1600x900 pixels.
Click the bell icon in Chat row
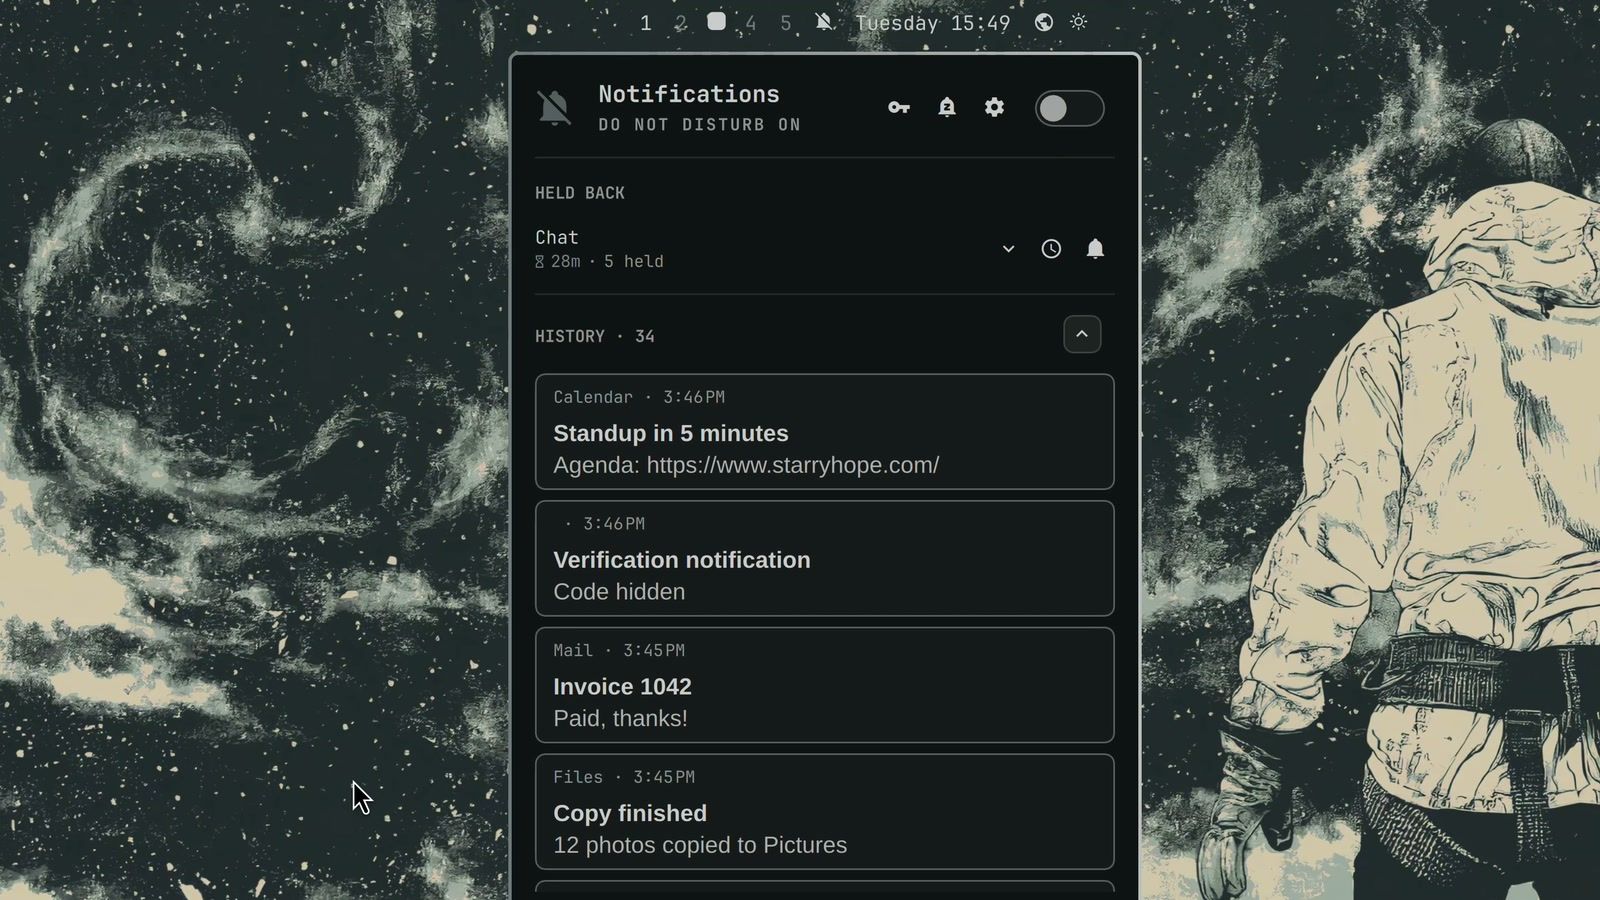[1095, 249]
